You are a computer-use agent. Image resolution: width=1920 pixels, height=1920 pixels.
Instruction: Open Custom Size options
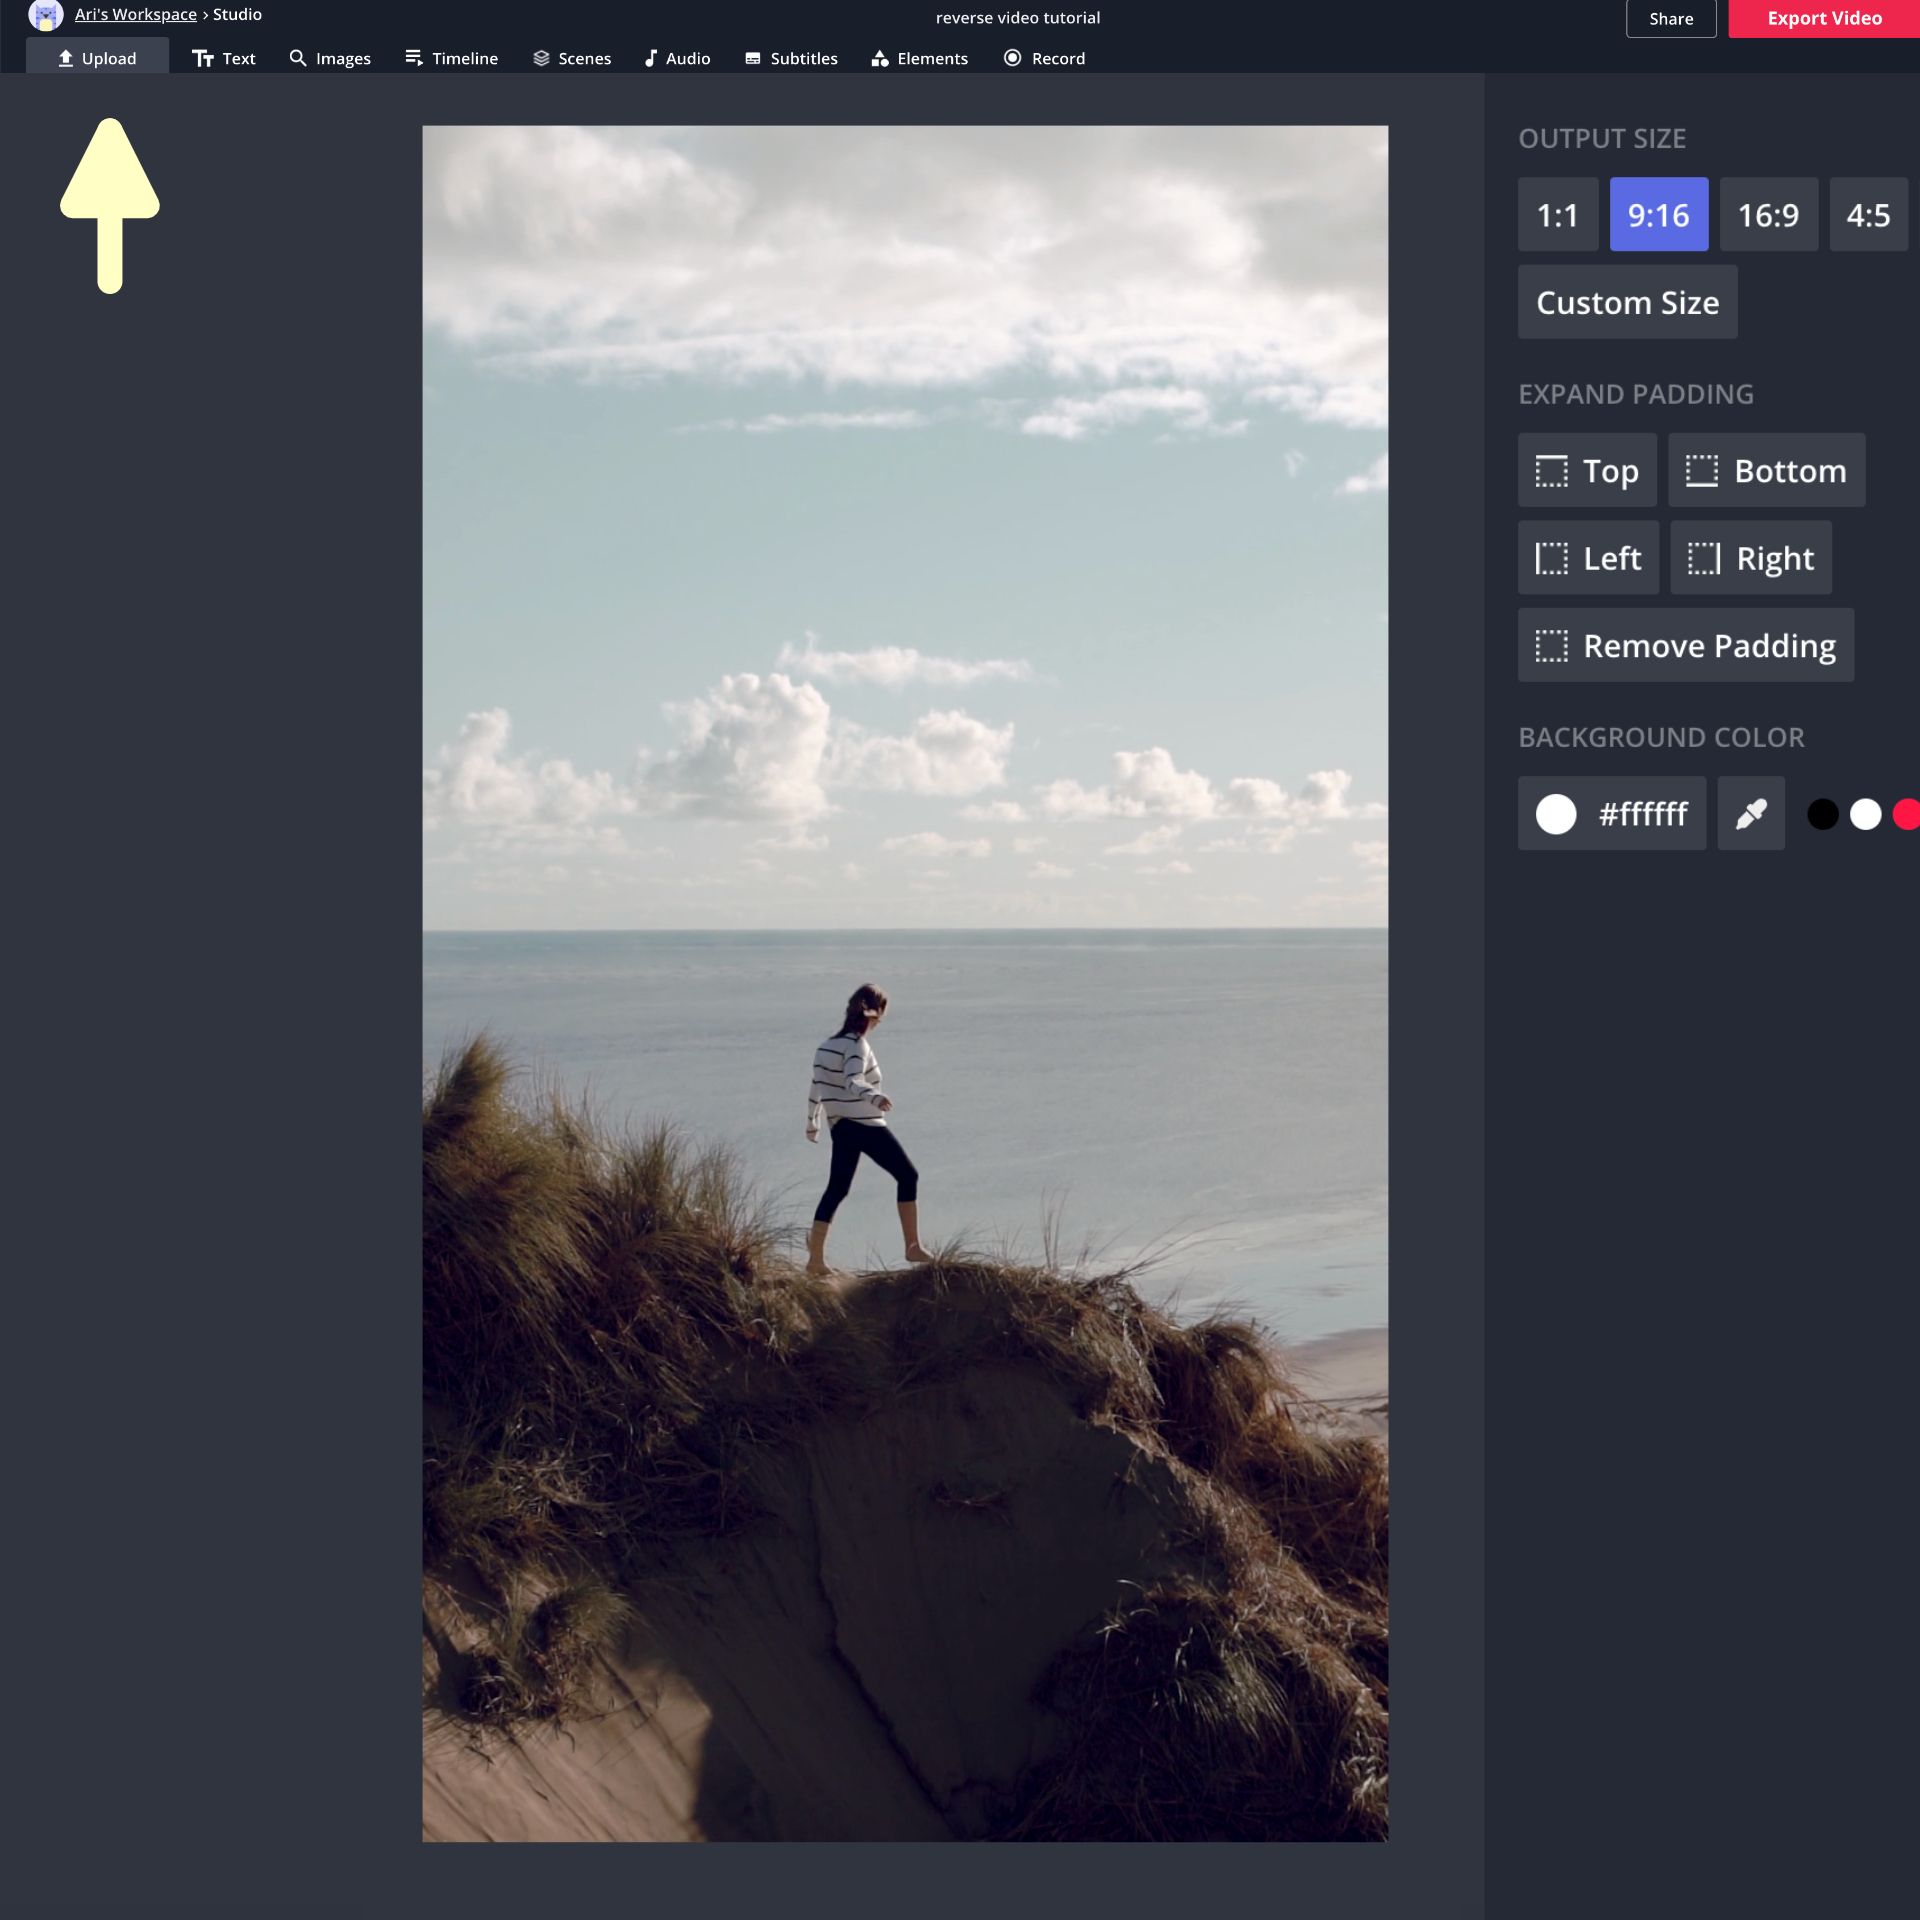tap(1627, 302)
